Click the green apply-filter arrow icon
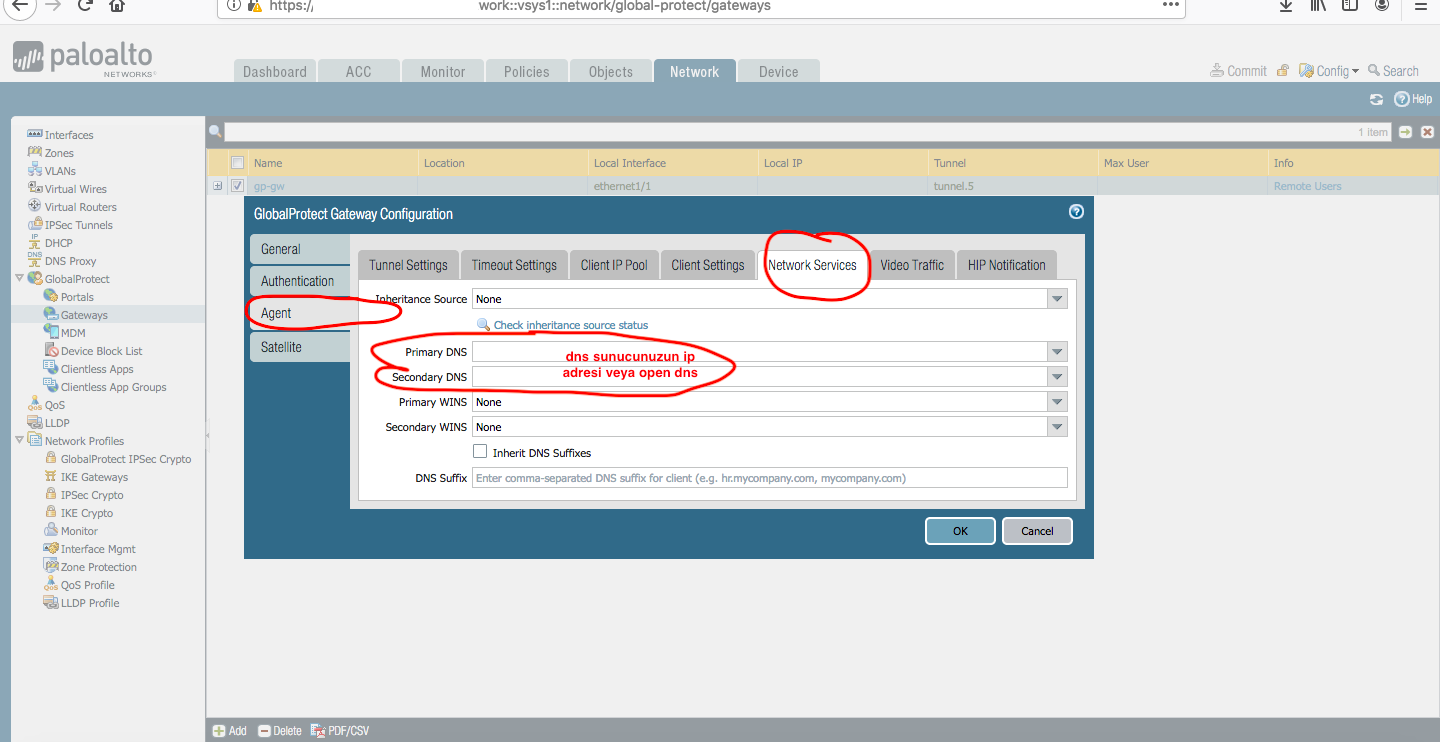Image resolution: width=1440 pixels, height=742 pixels. (x=1406, y=132)
